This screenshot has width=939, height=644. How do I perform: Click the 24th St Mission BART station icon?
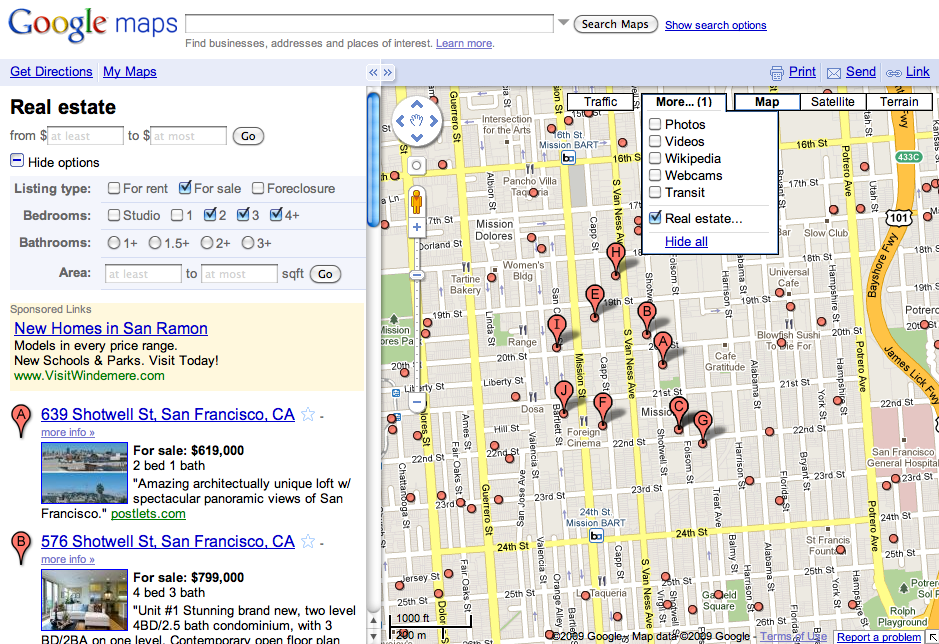click(596, 536)
